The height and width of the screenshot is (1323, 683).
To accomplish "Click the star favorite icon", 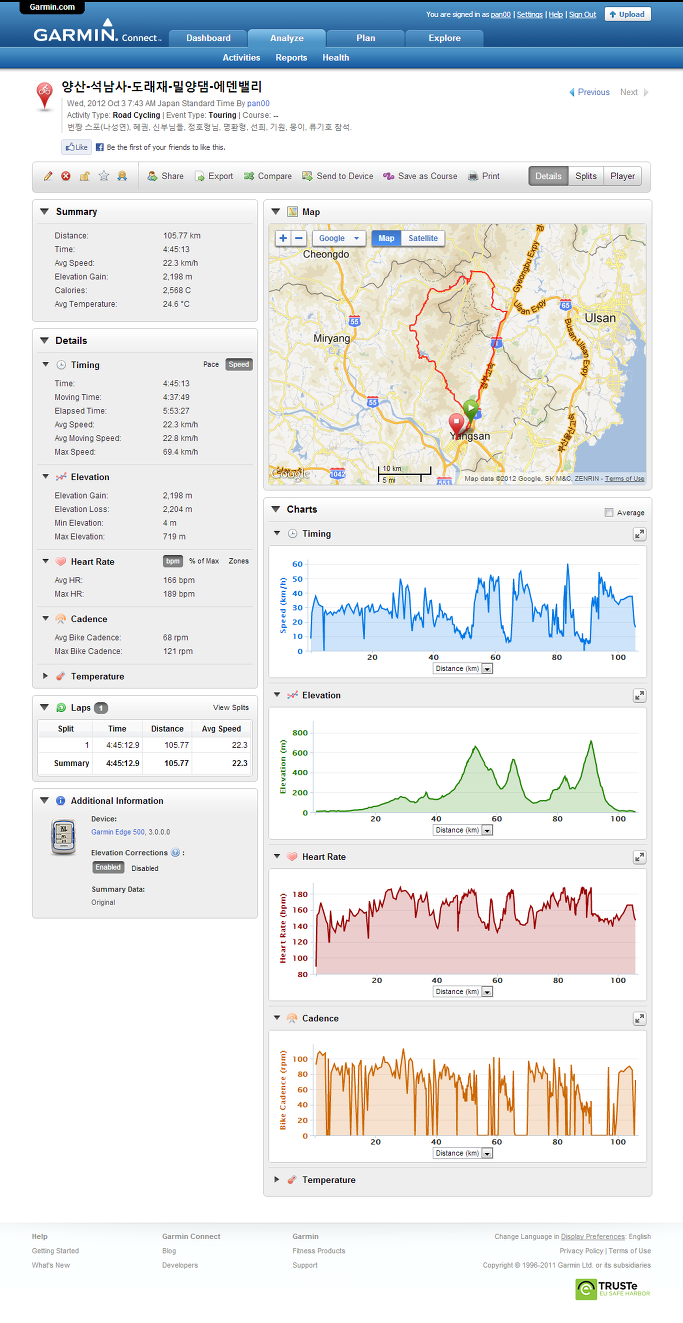I will (103, 176).
